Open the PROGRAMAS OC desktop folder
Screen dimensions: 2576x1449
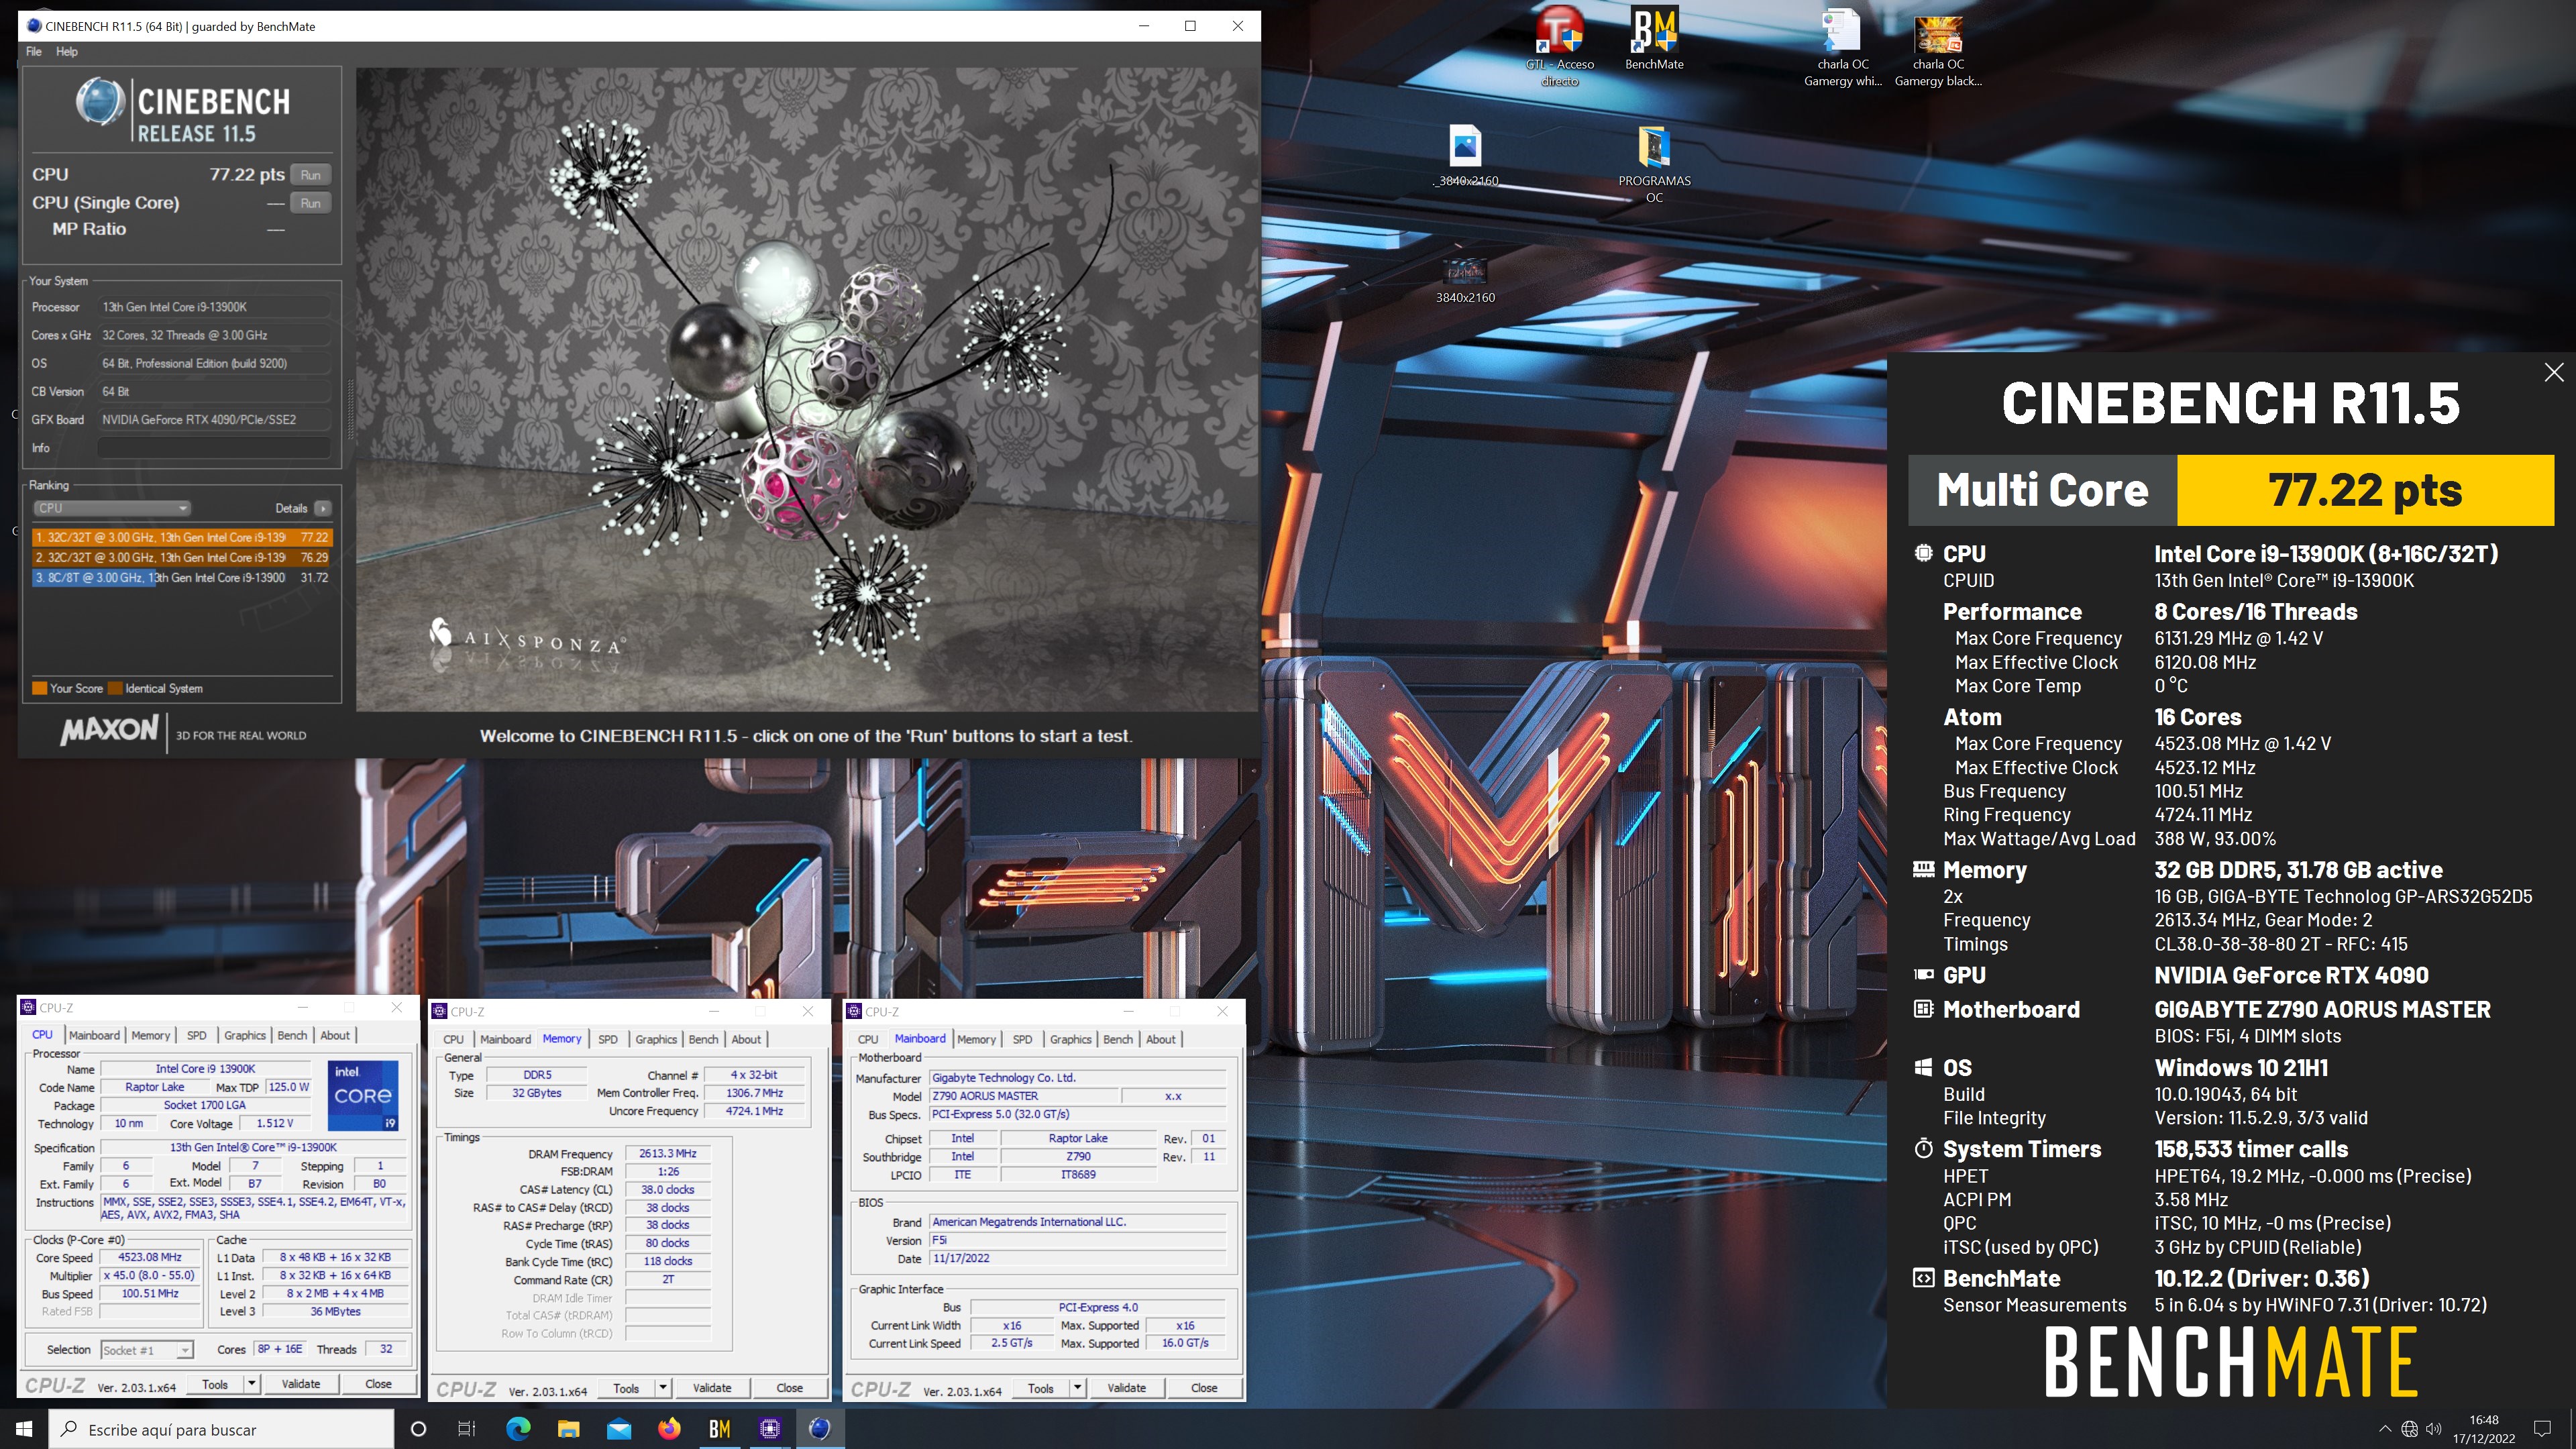1654,164
